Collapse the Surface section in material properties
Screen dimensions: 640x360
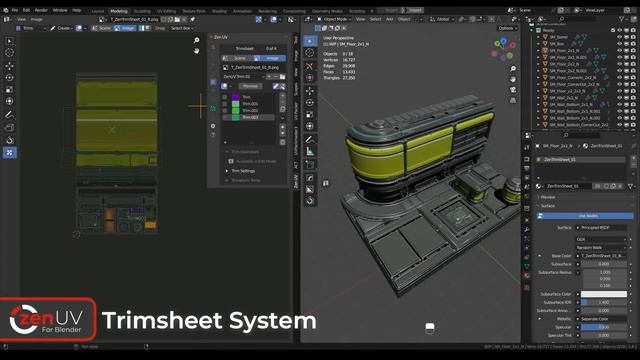pyautogui.click(x=547, y=206)
